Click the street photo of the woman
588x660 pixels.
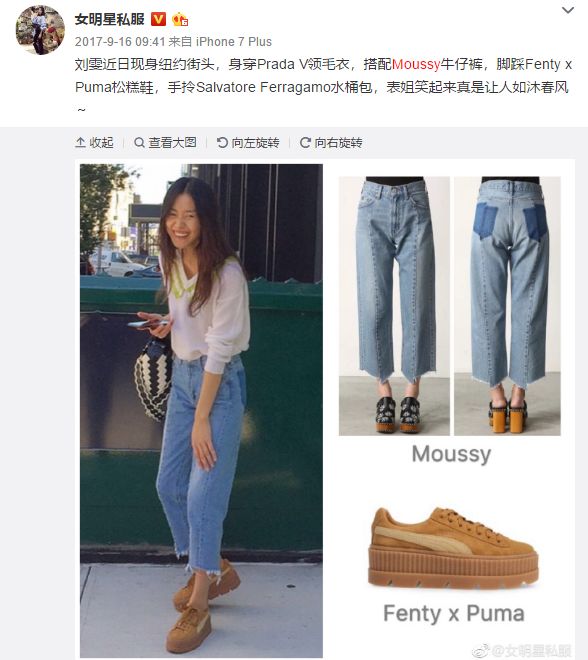click(202, 410)
